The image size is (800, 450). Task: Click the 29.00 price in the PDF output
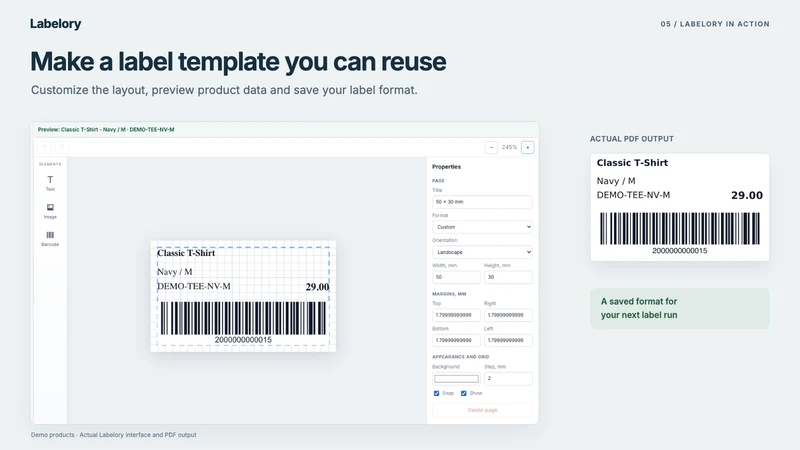pyautogui.click(x=747, y=195)
